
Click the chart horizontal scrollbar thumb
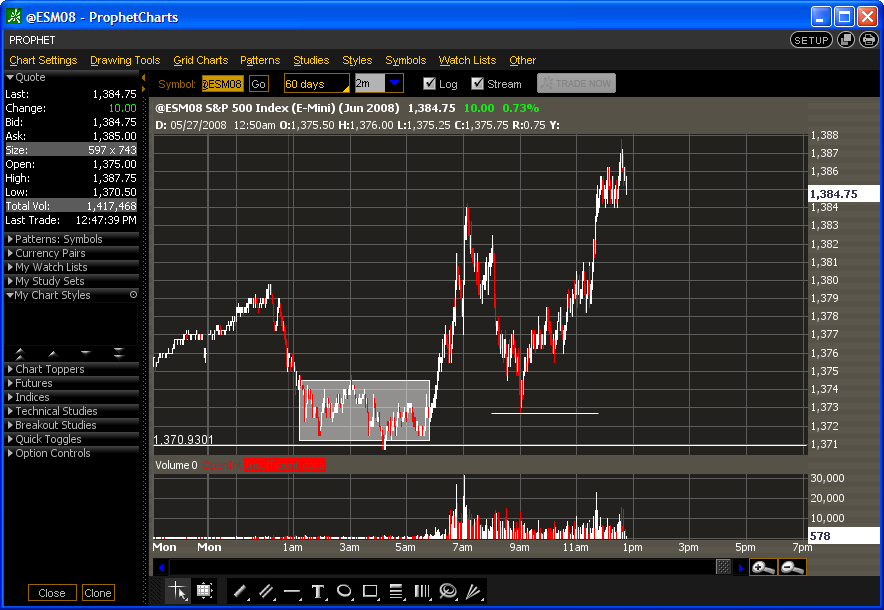[723, 567]
